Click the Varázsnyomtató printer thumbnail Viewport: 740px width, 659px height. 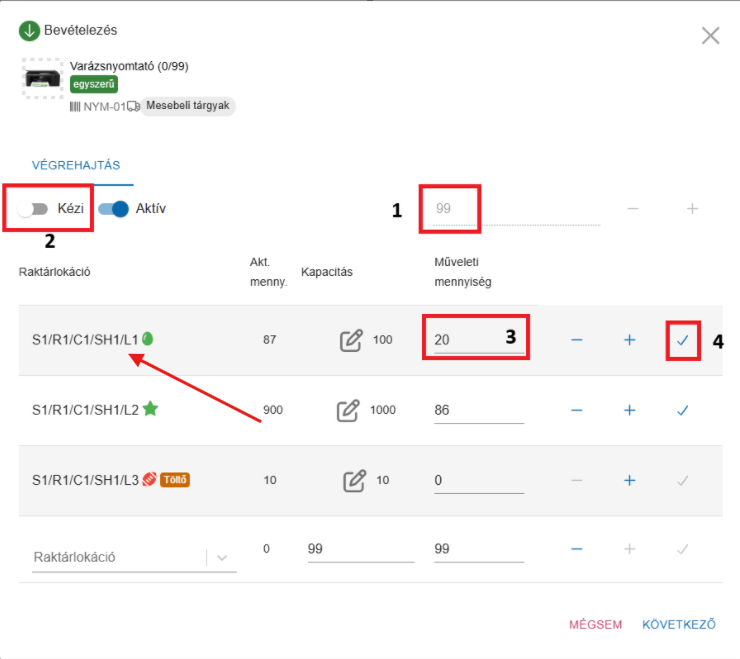click(x=42, y=77)
